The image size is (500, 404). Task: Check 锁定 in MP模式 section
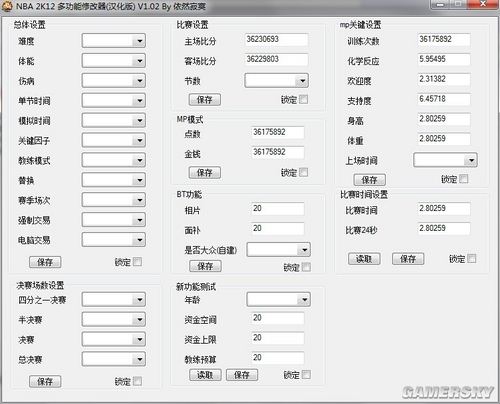tap(303, 172)
